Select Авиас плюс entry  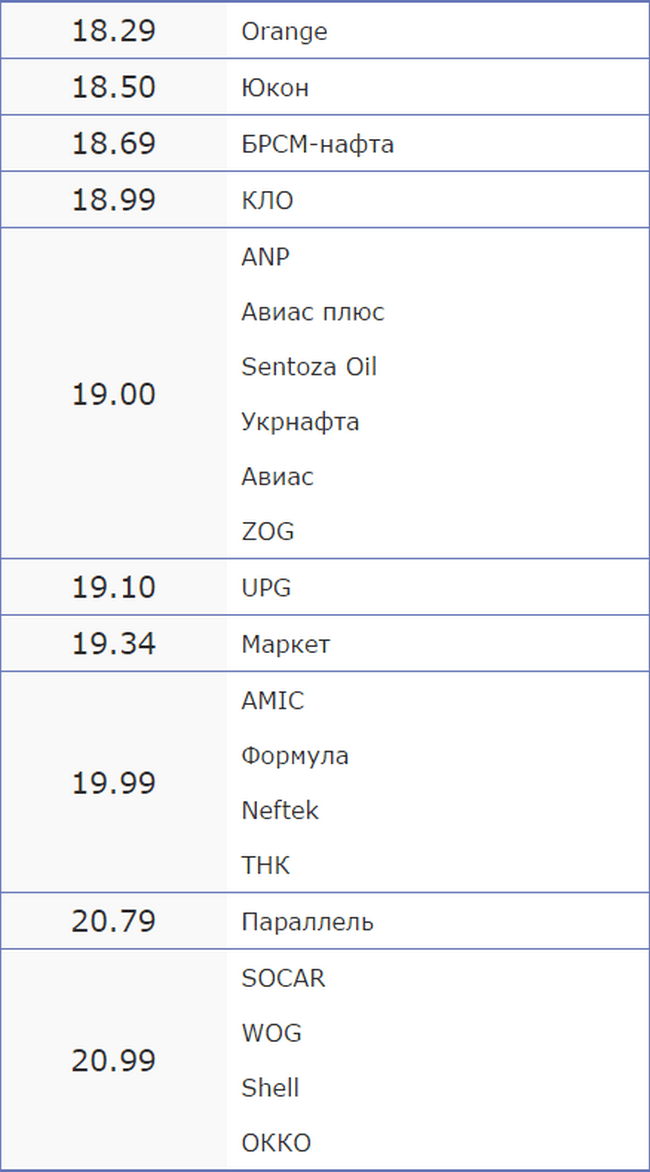[312, 312]
